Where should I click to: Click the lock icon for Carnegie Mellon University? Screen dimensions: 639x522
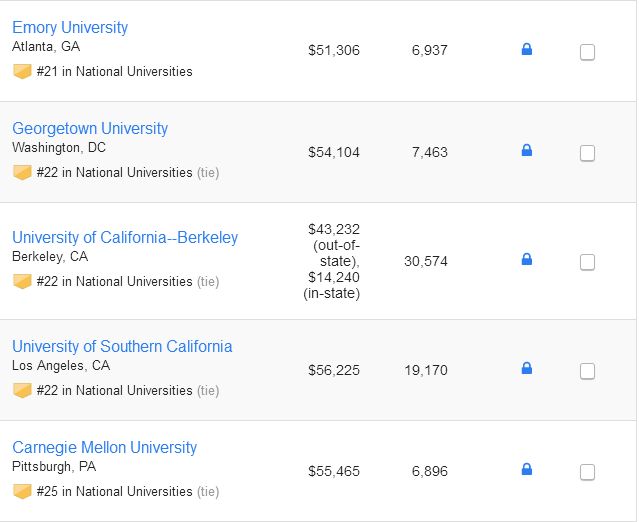527,469
